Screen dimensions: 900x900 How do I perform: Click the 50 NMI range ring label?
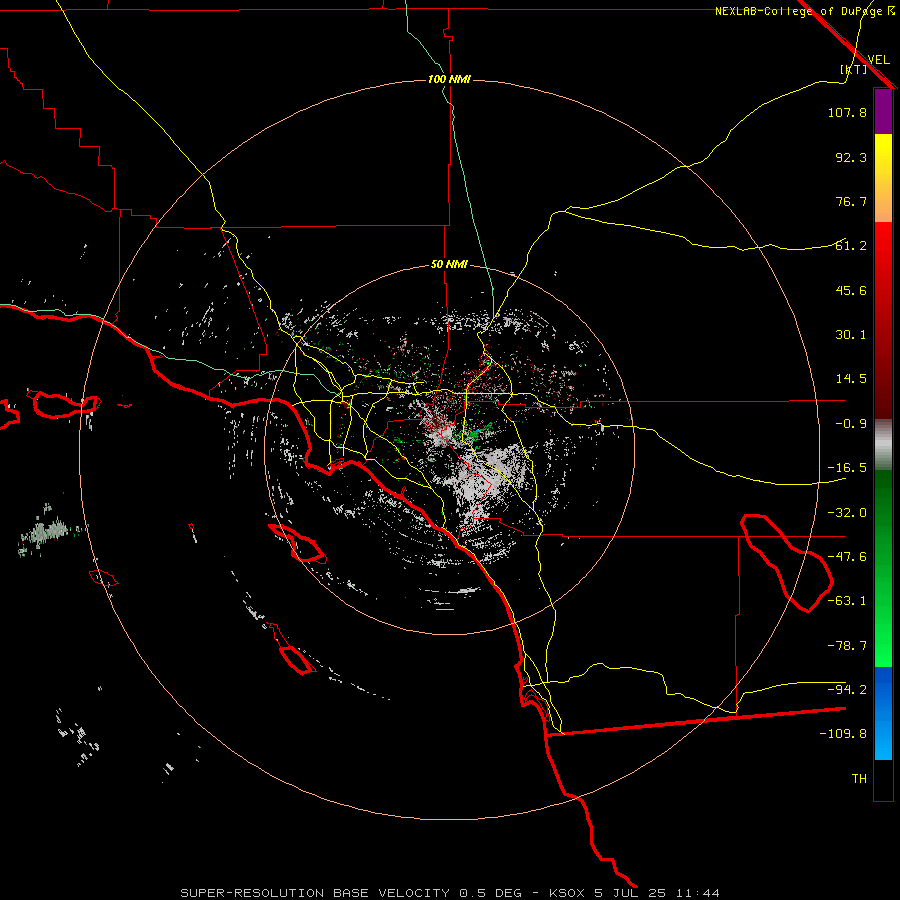449,265
